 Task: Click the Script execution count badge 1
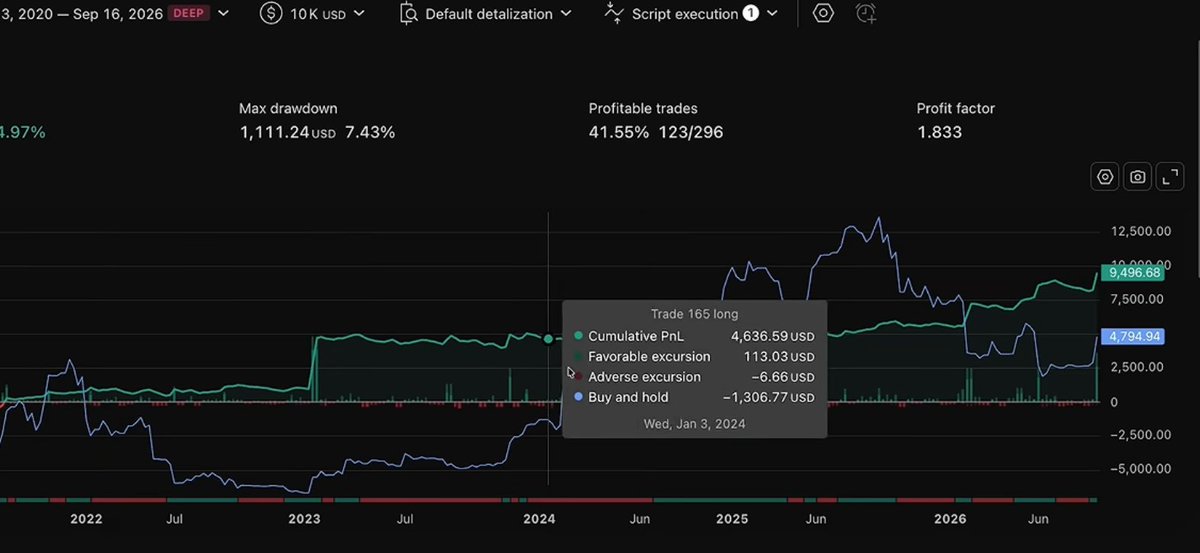point(750,14)
